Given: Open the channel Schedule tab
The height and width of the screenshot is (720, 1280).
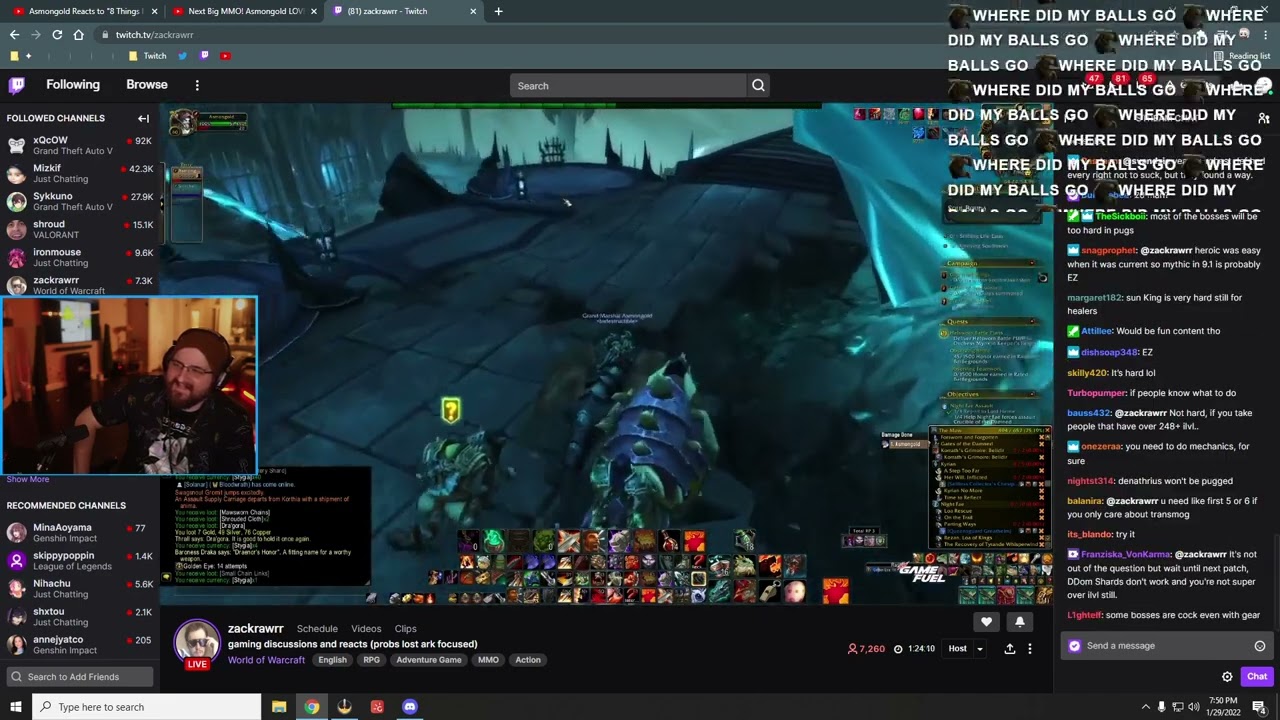Looking at the screenshot, I should pos(317,629).
